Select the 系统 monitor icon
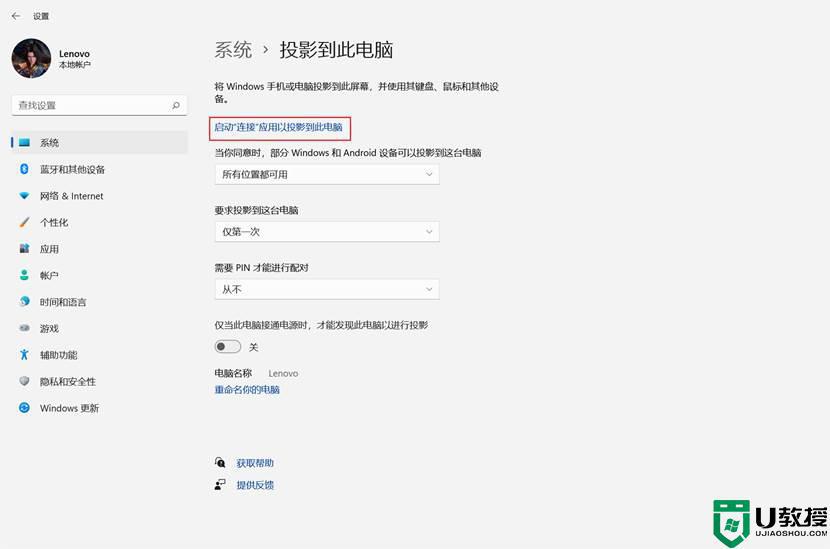 (x=24, y=142)
